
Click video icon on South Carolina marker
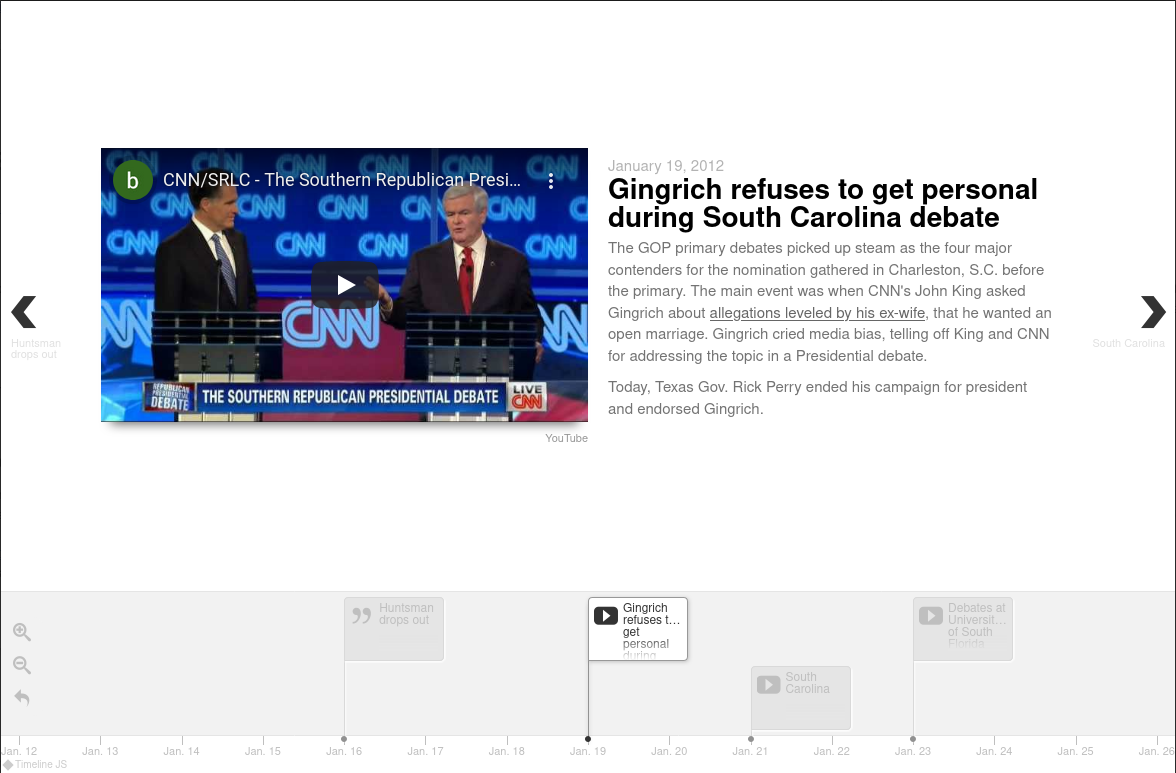coord(768,685)
